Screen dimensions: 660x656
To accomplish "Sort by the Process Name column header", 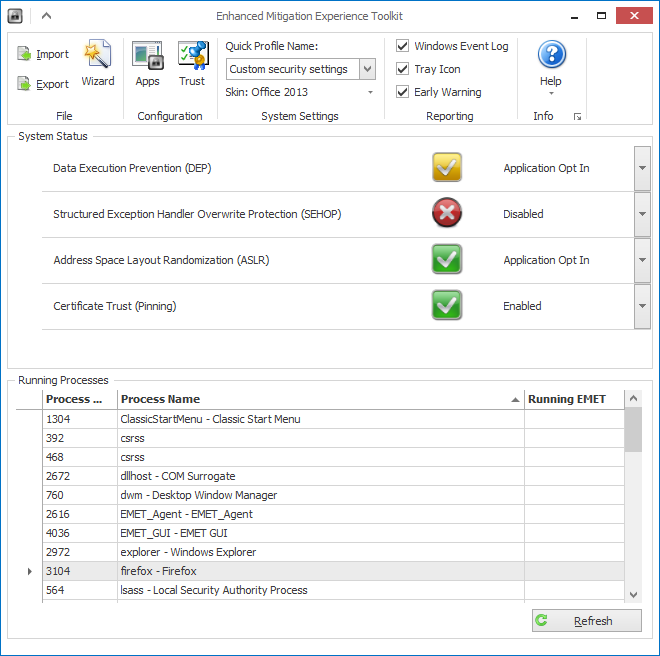I will click(x=321, y=399).
